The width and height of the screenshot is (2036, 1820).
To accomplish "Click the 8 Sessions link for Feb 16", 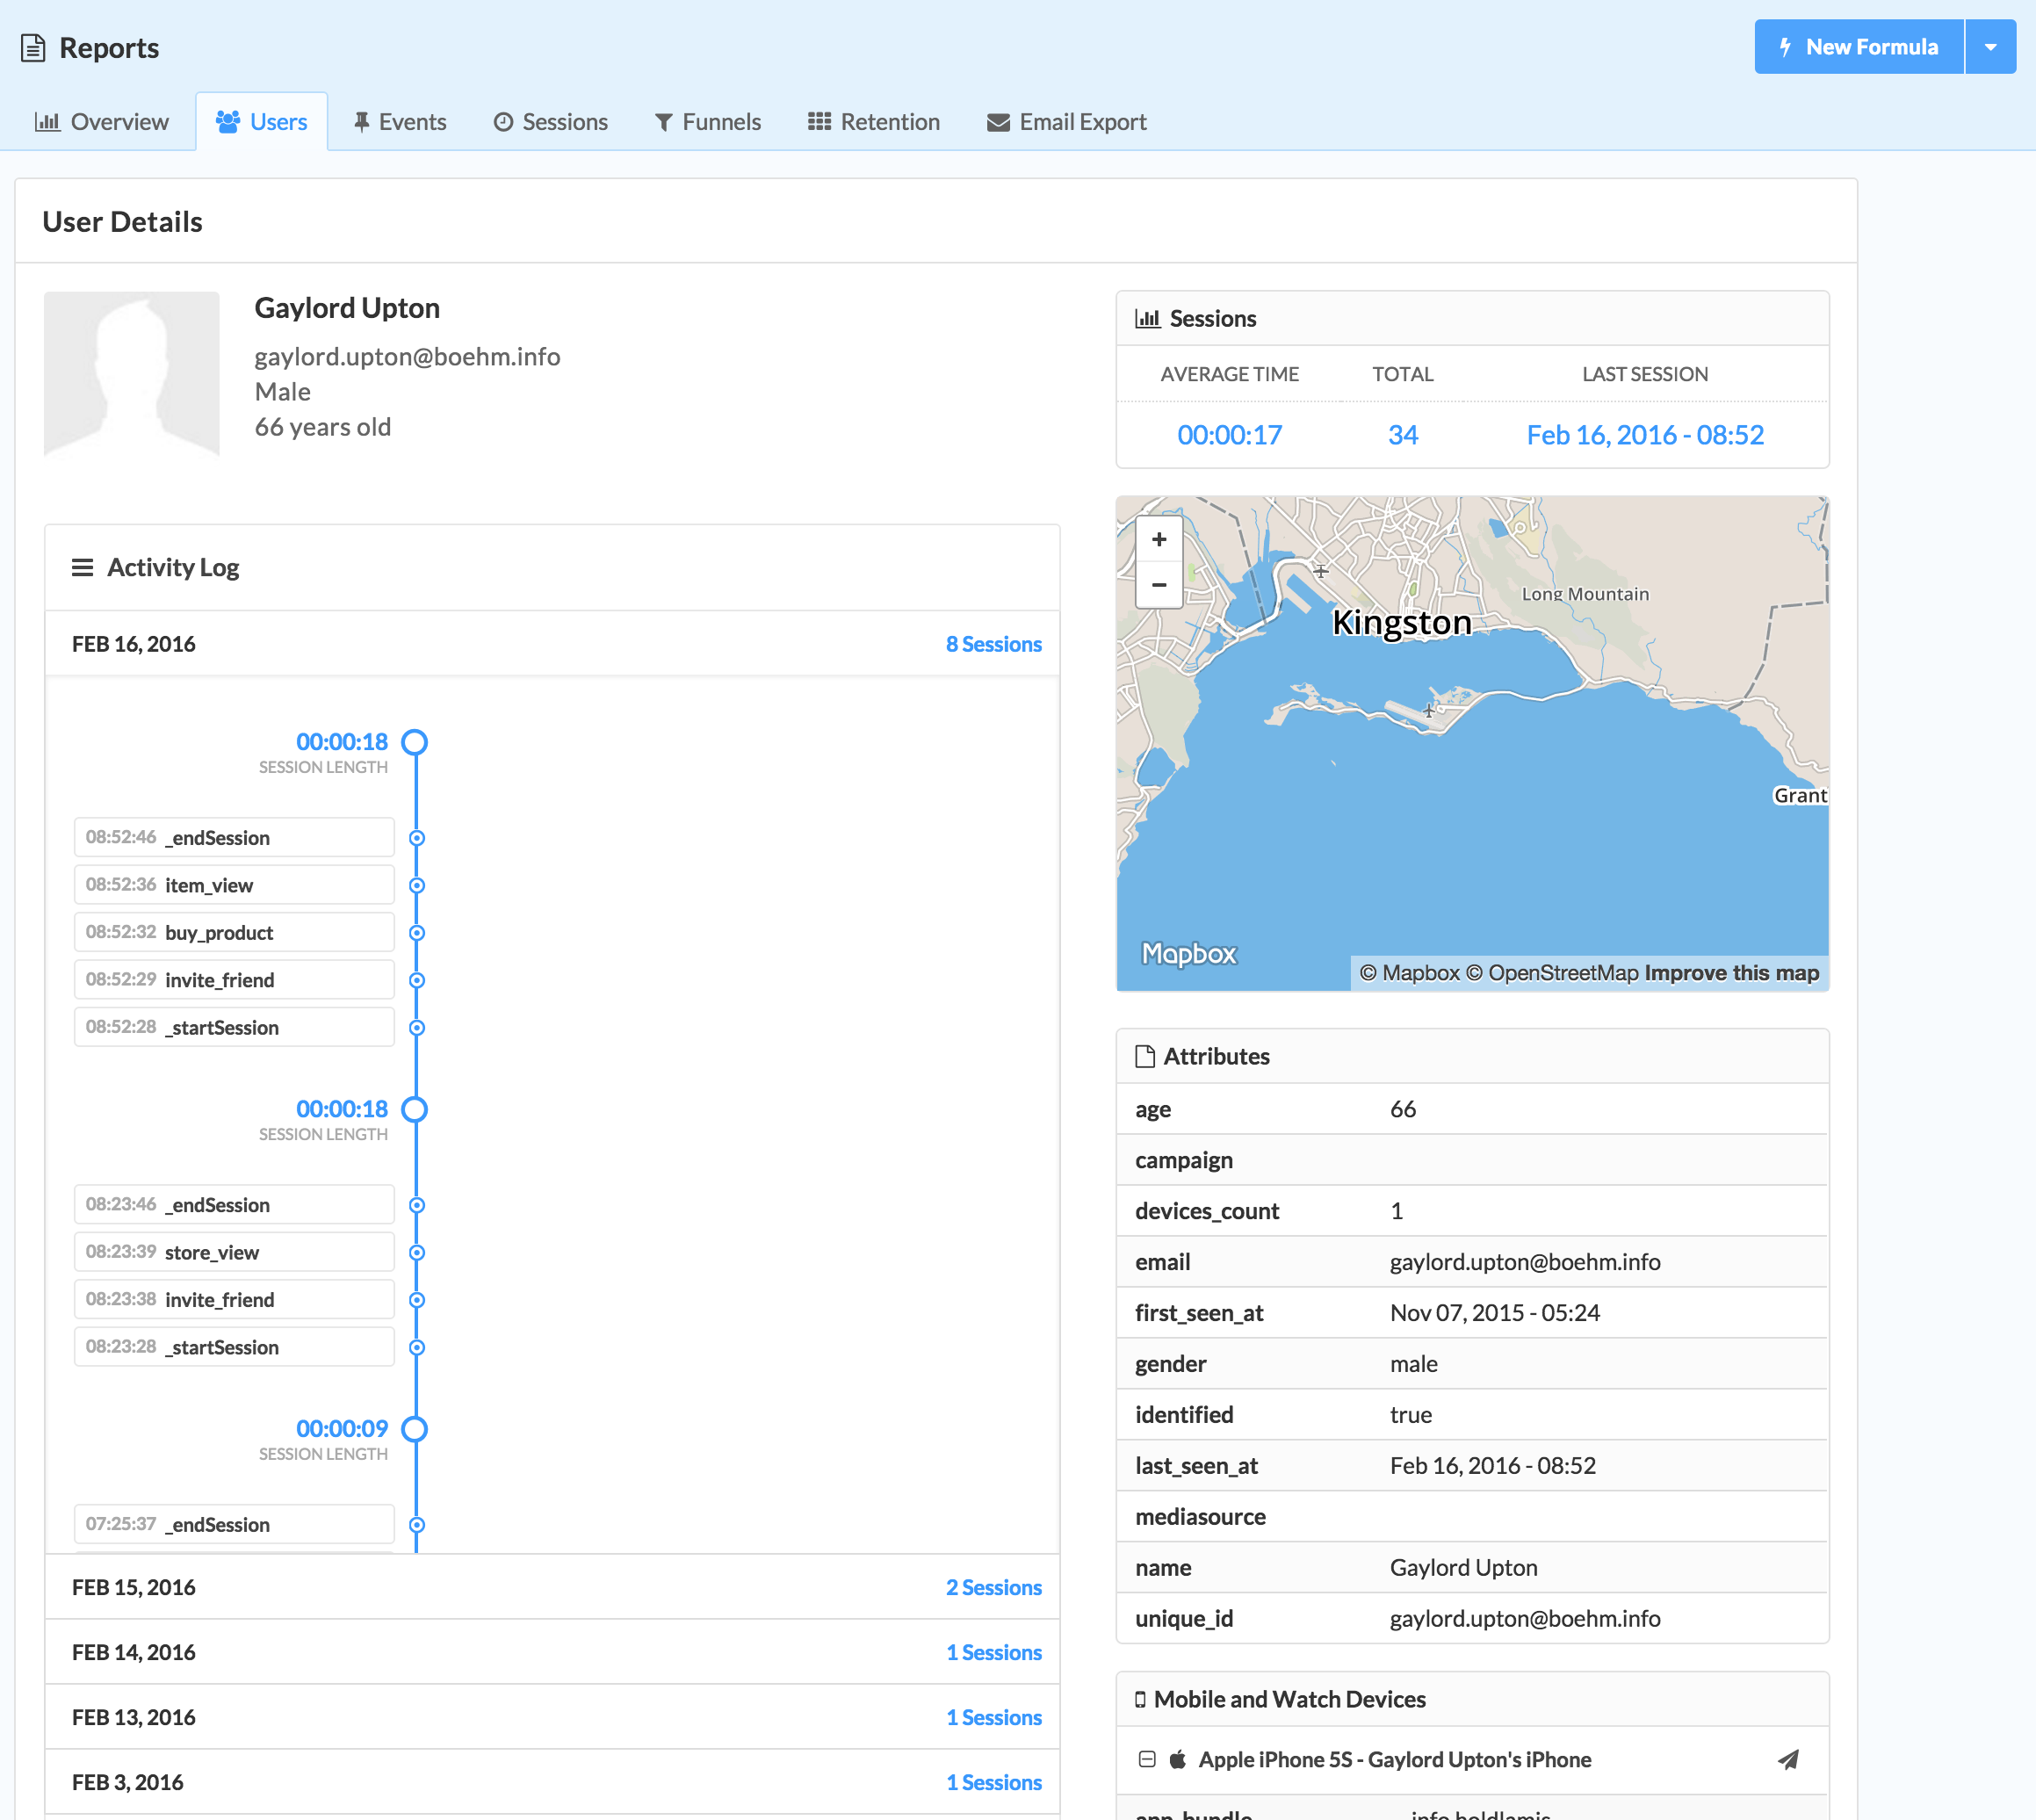I will (x=994, y=644).
